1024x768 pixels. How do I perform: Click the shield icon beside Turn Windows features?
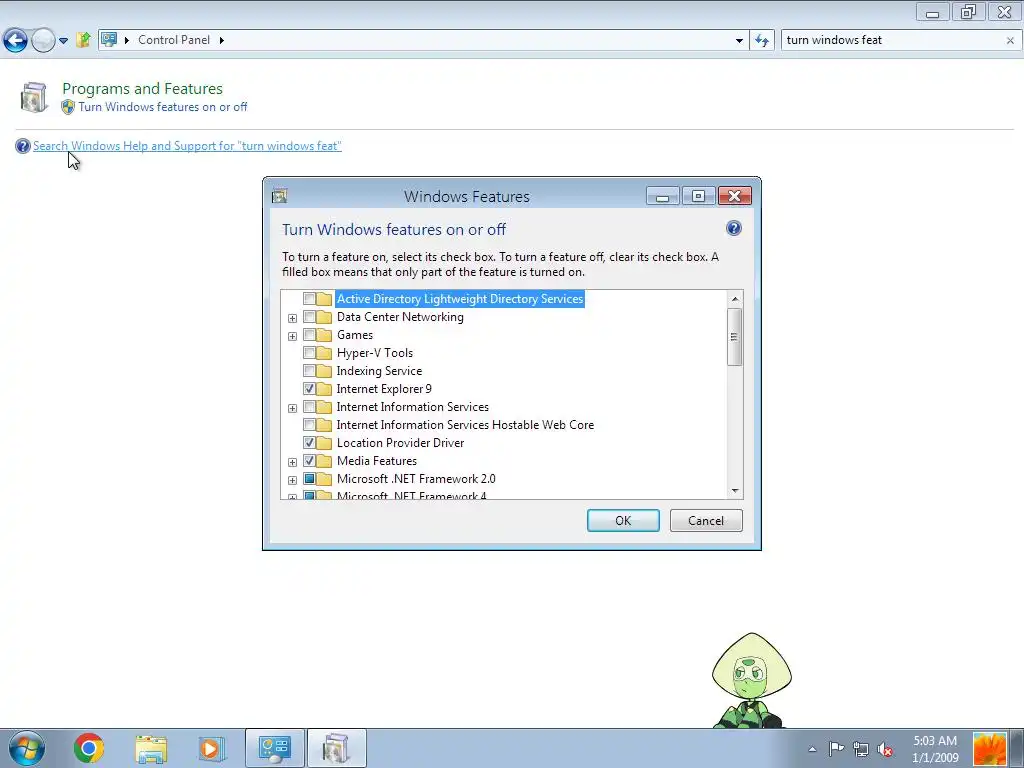point(68,107)
